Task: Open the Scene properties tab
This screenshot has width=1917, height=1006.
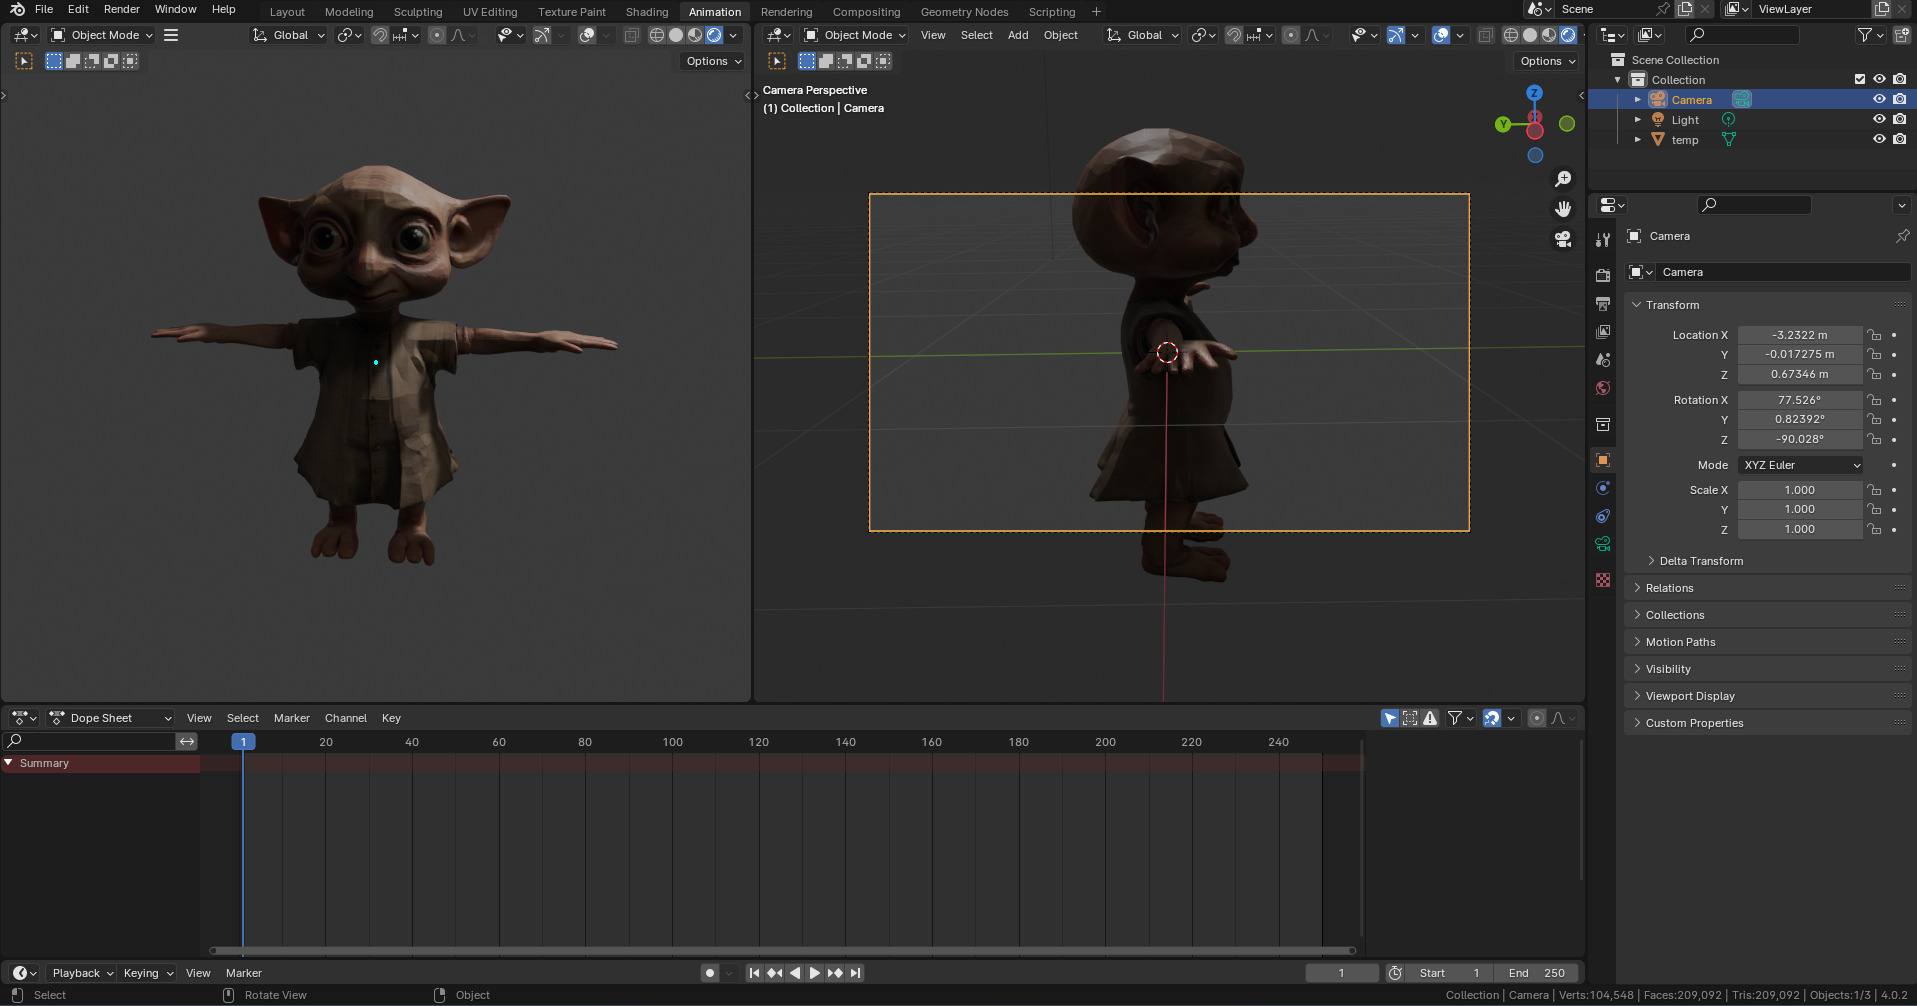Action: point(1603,360)
